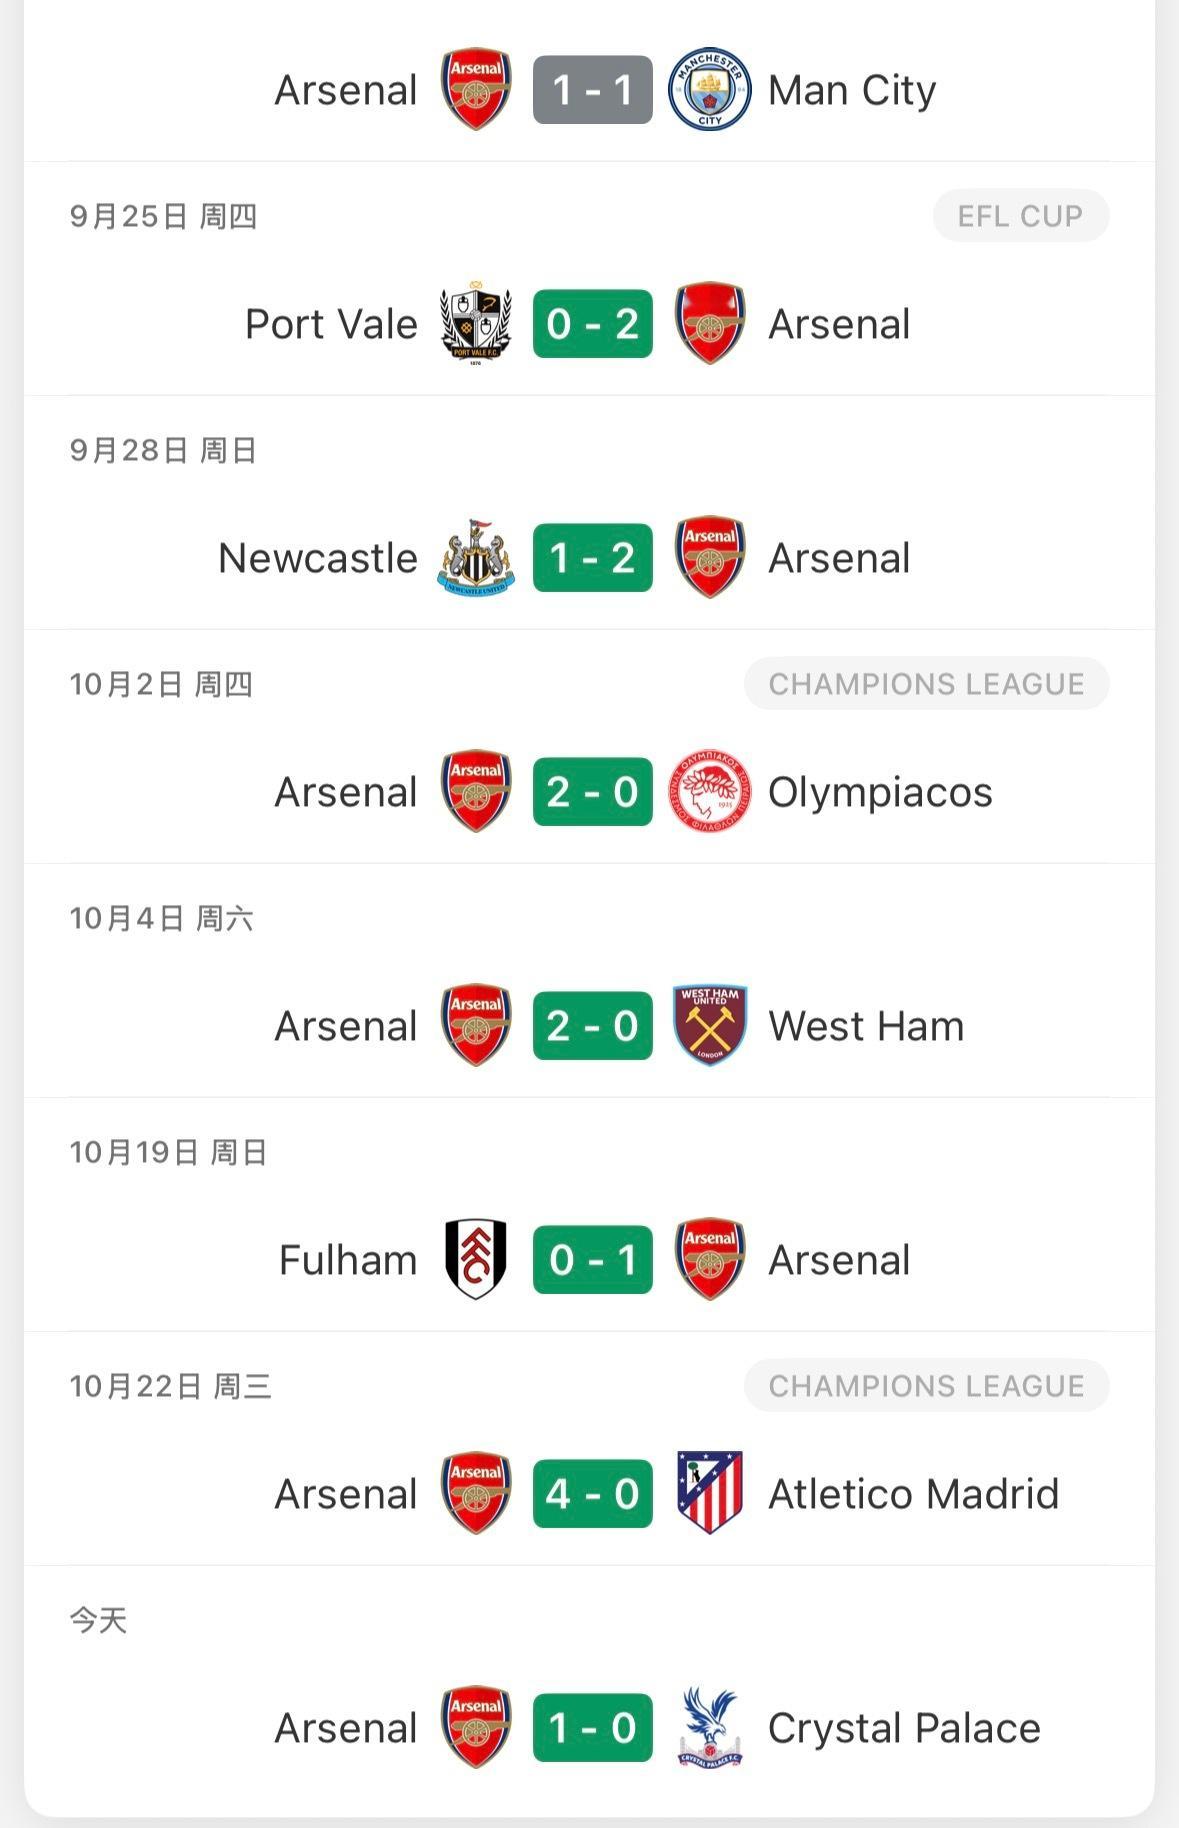Tap the Man City club crest
1179x1828 pixels.
pyautogui.click(x=709, y=89)
